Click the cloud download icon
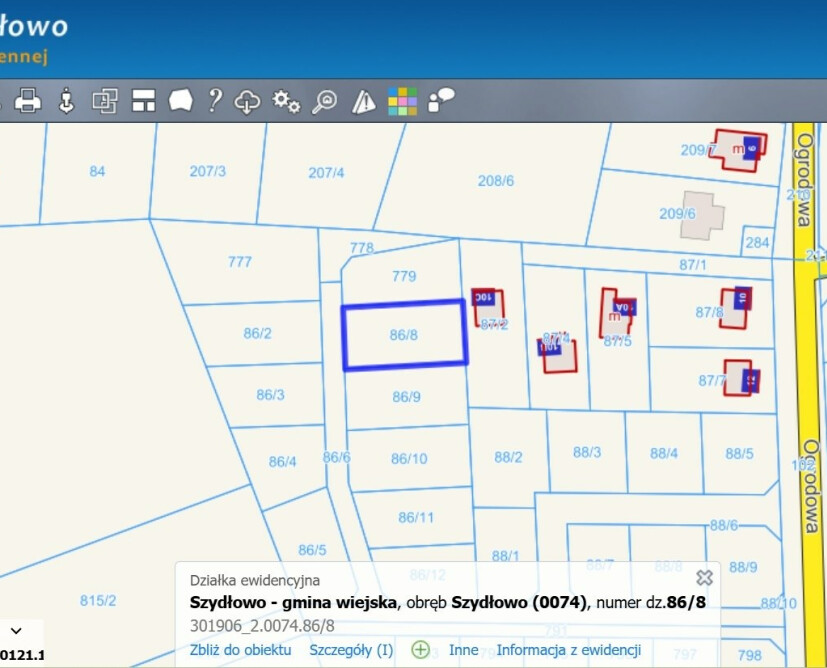This screenshot has height=668, width=827. [247, 101]
